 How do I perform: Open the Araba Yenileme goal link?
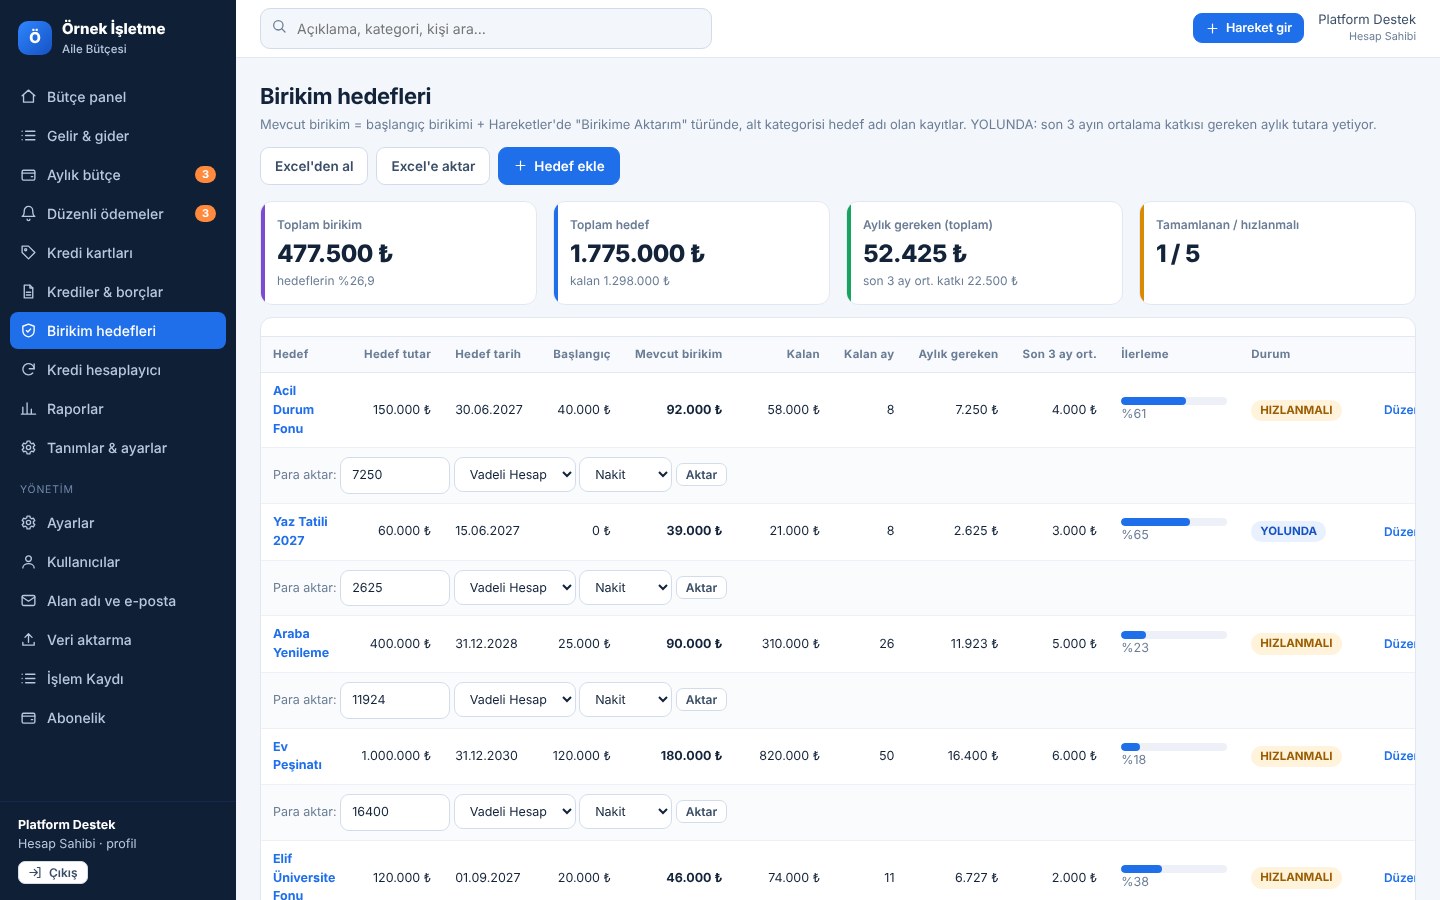[301, 643]
